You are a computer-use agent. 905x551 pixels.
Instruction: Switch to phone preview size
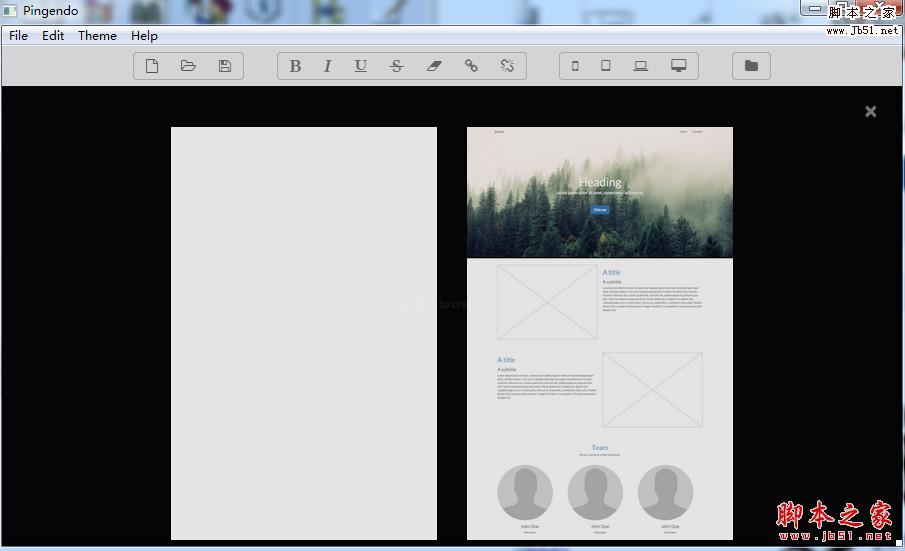coord(575,66)
